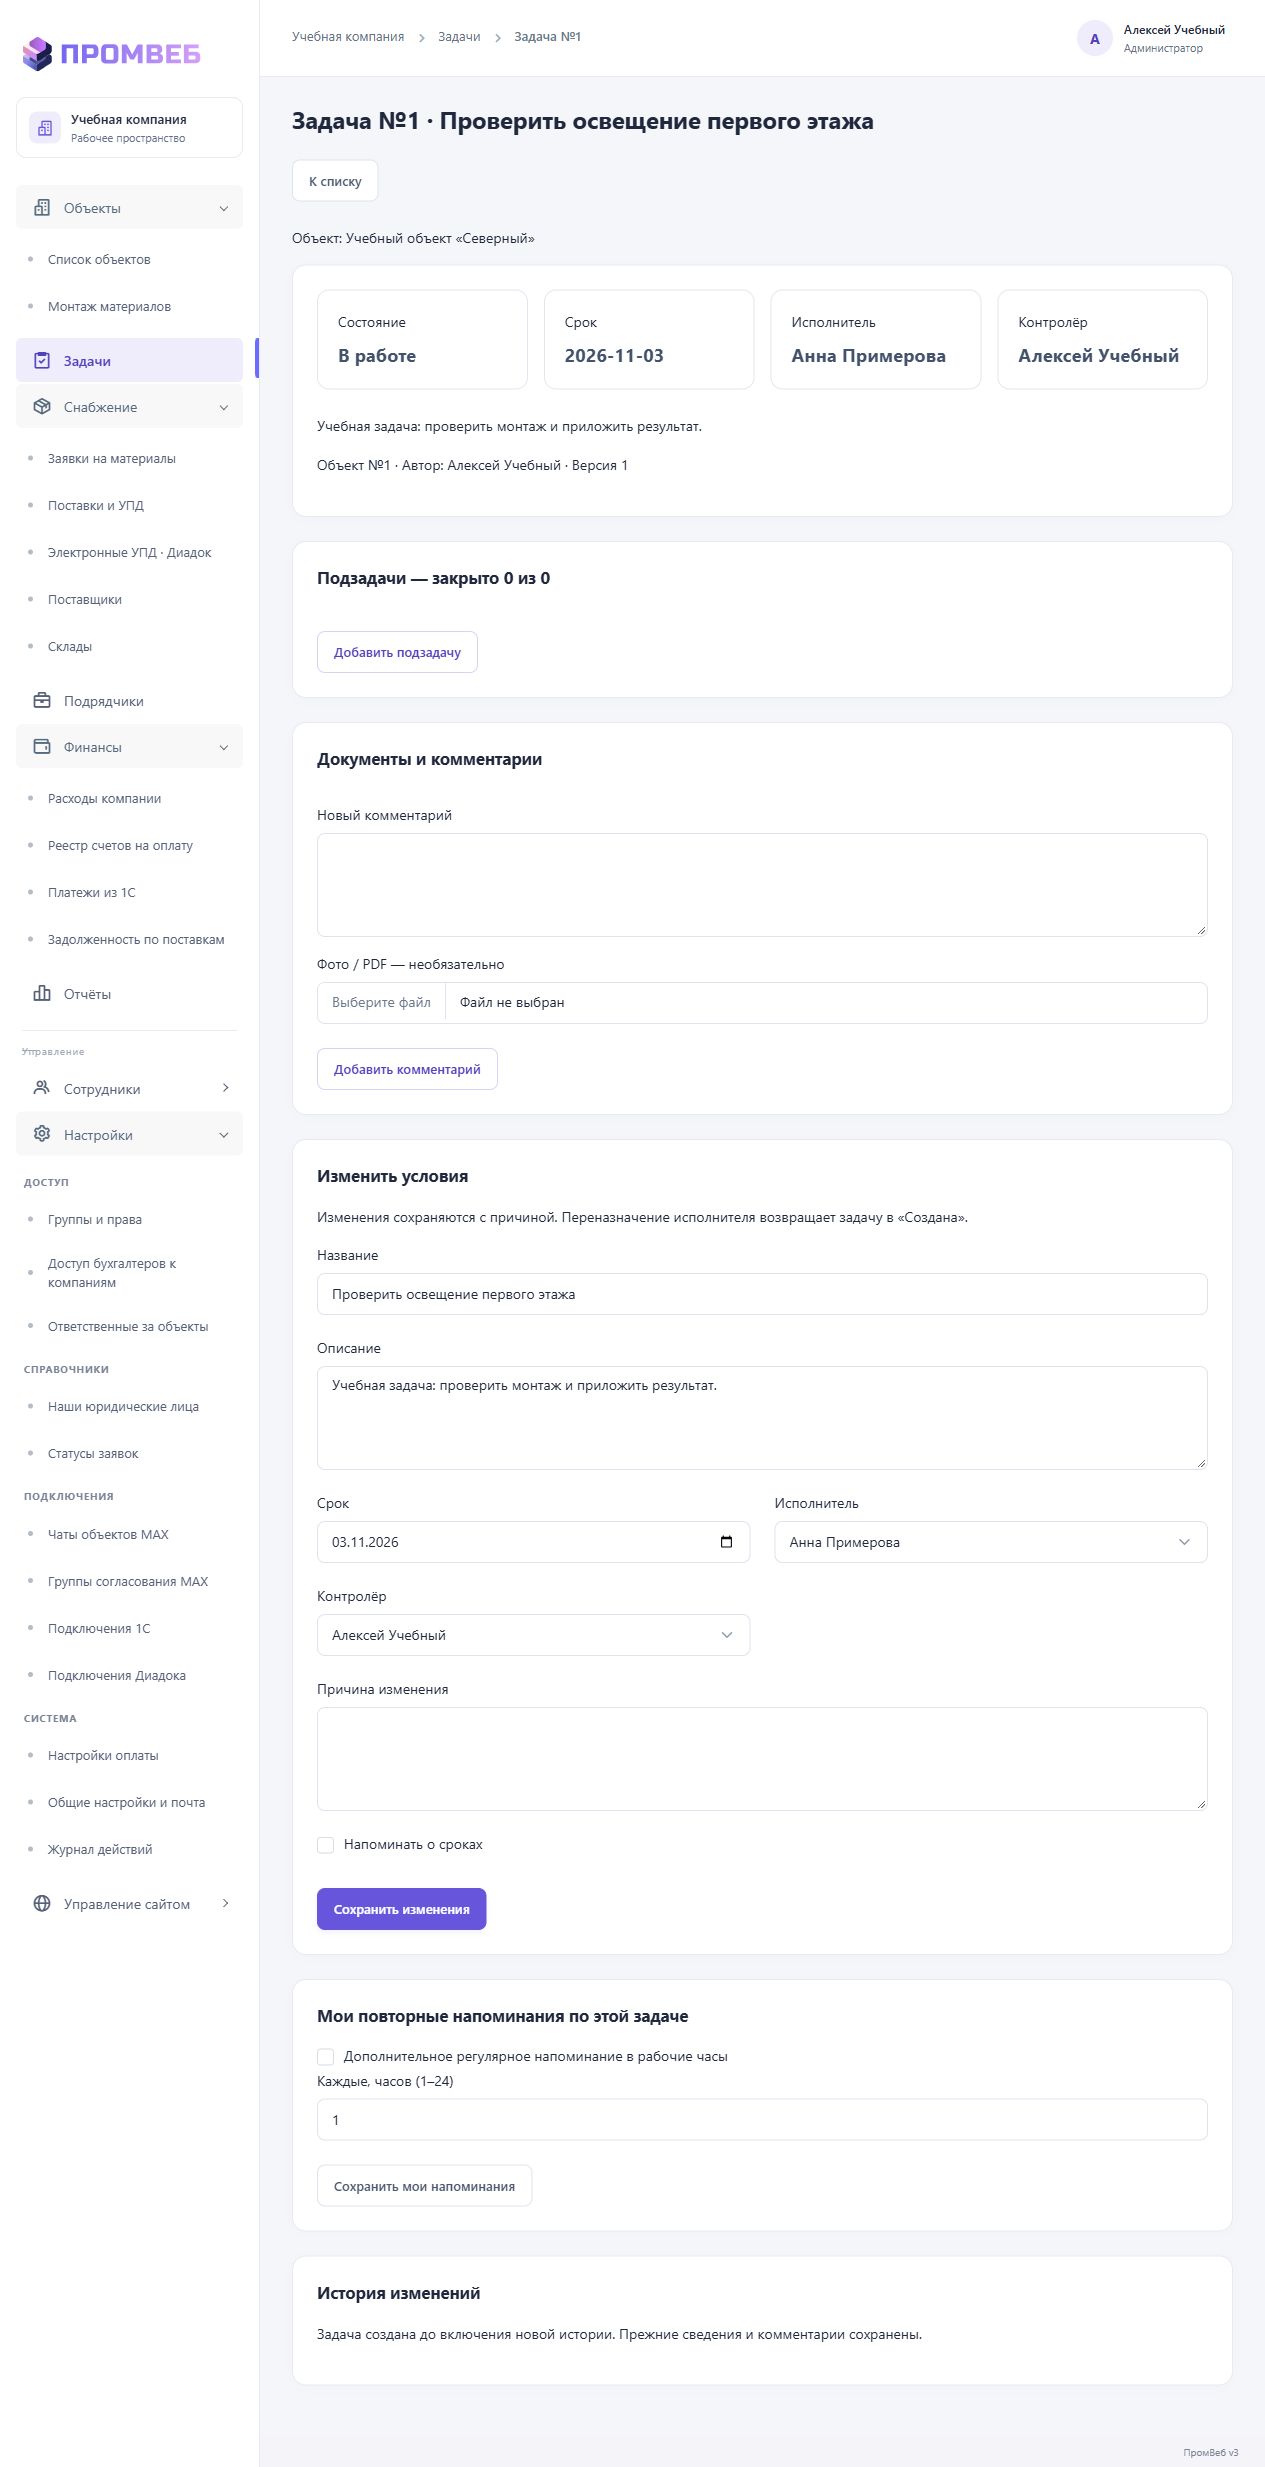Open Склады menu item
The height and width of the screenshot is (2467, 1265).
coord(70,646)
